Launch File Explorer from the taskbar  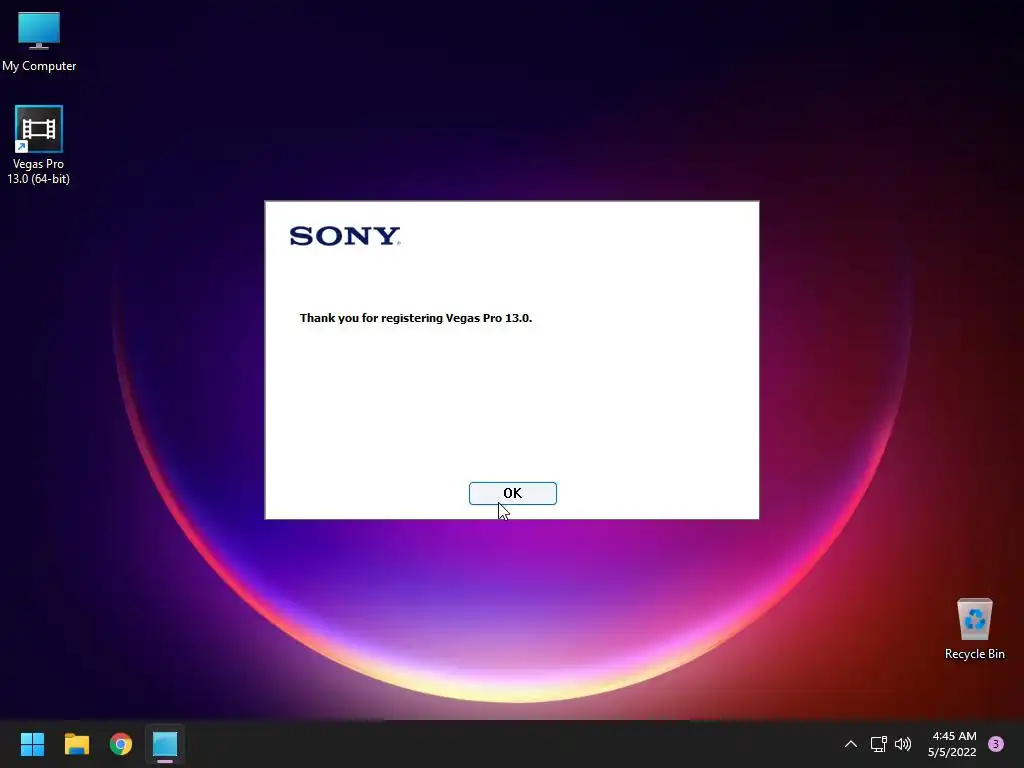pos(76,744)
